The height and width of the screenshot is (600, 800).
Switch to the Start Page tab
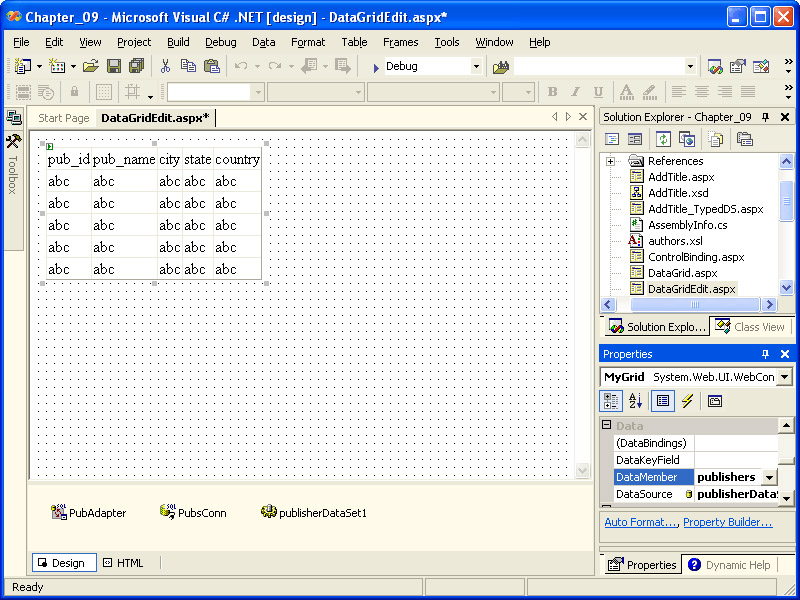coord(63,118)
